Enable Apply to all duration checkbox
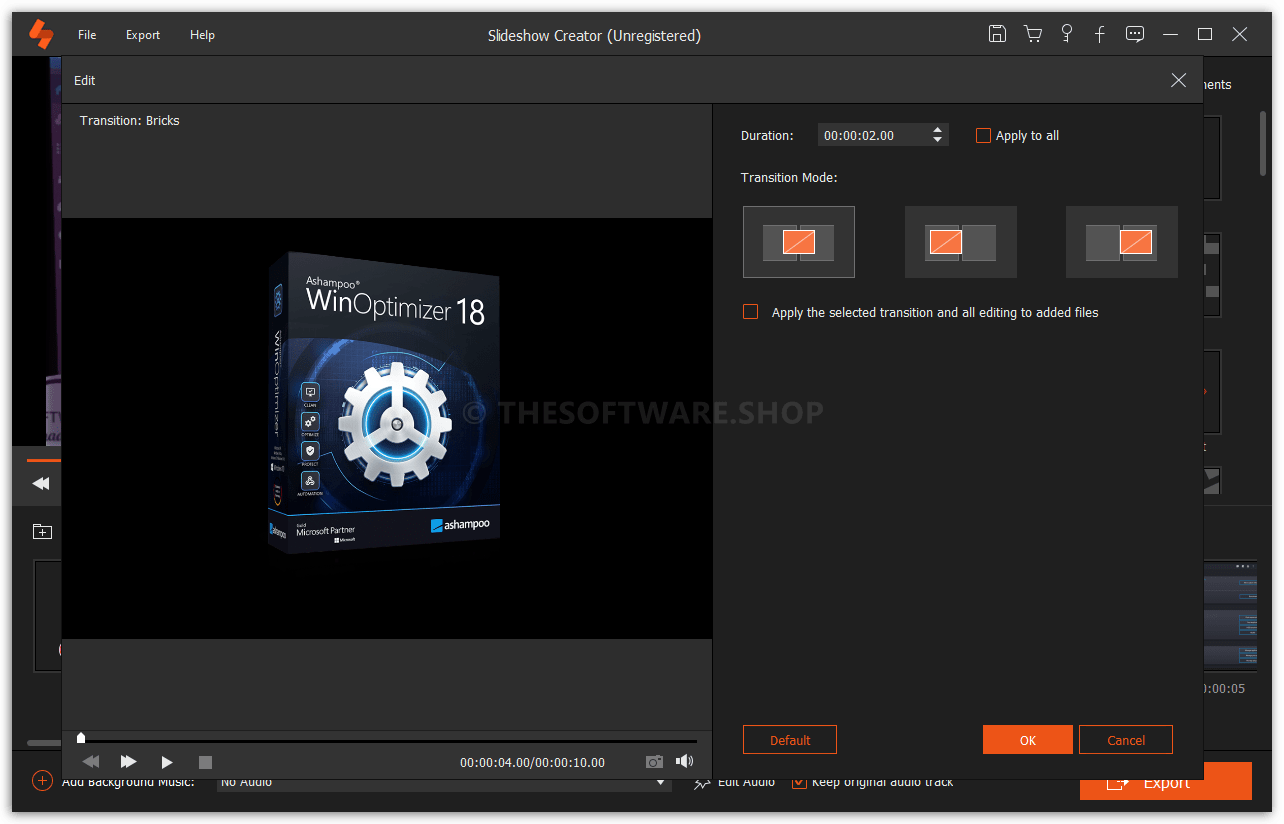Screen dimensions: 1284x824 click(983, 135)
